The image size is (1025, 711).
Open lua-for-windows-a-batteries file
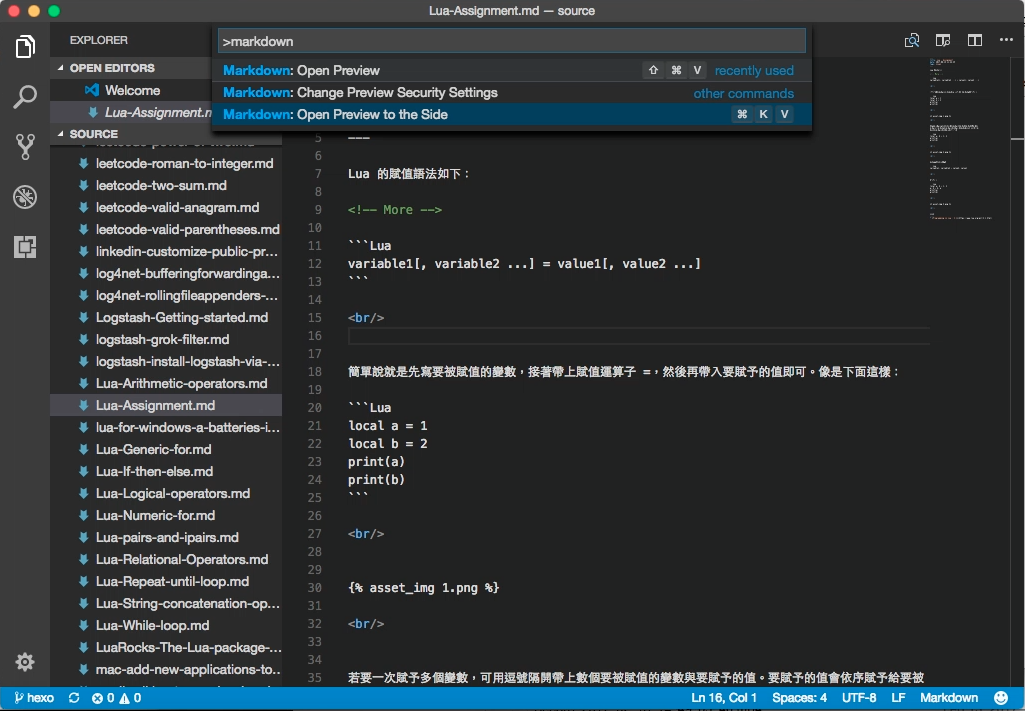(x=166, y=427)
